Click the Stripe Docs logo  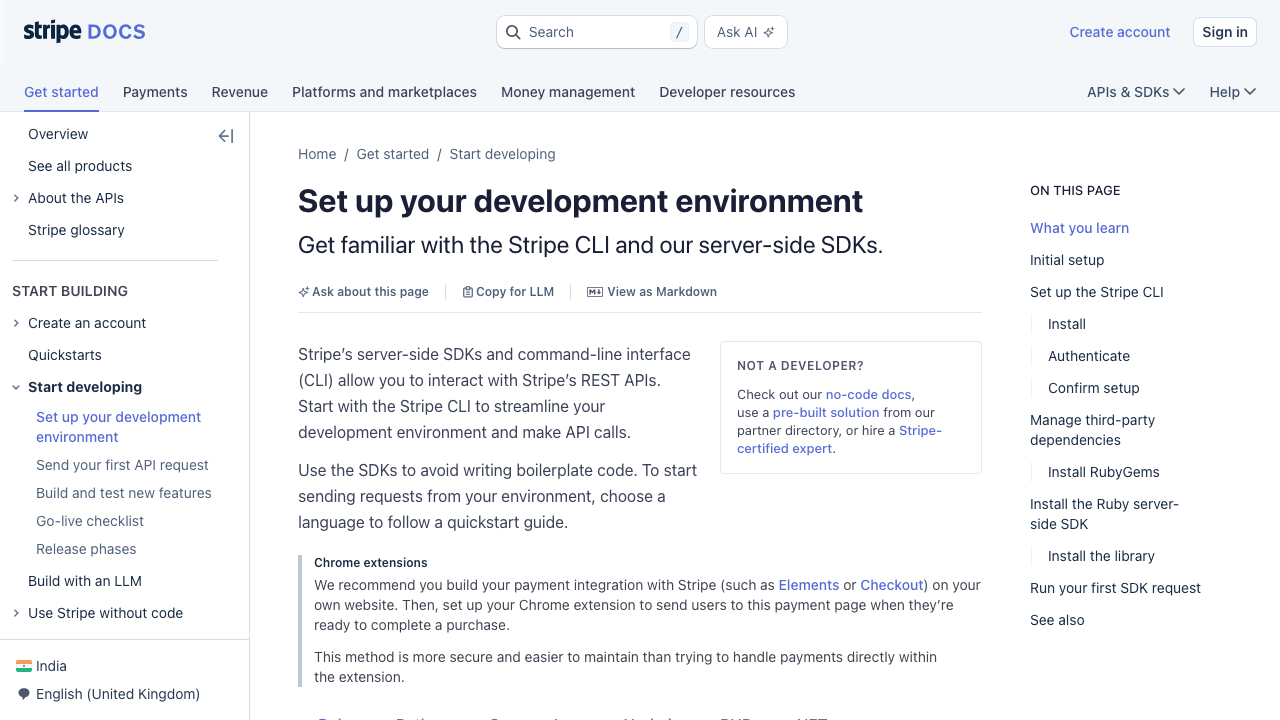pos(85,32)
